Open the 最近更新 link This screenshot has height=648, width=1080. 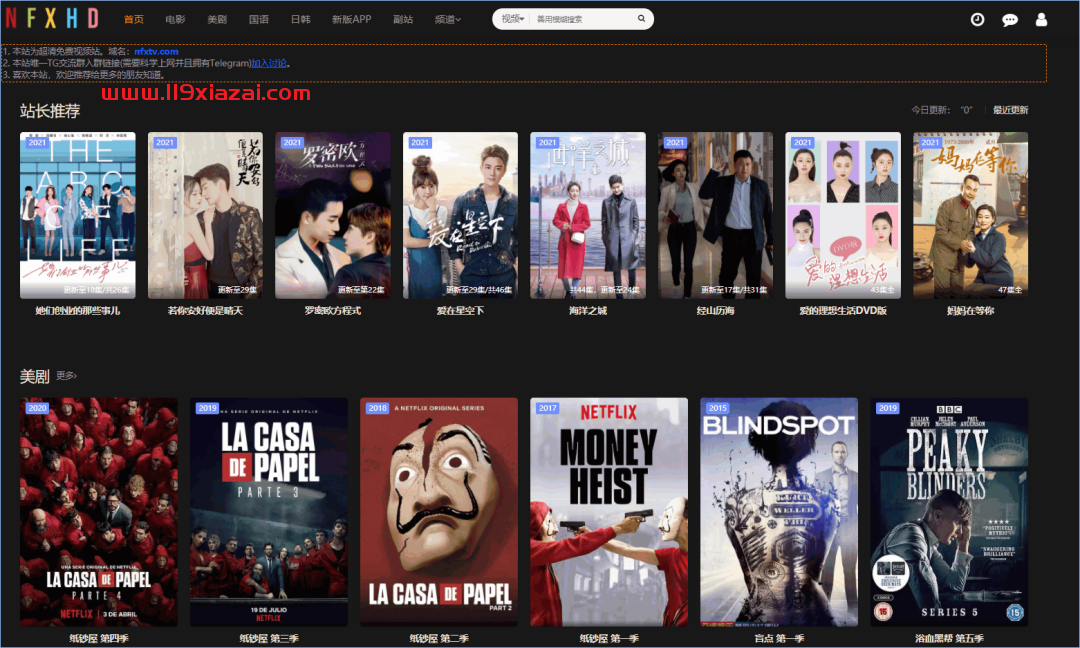(x=1010, y=110)
